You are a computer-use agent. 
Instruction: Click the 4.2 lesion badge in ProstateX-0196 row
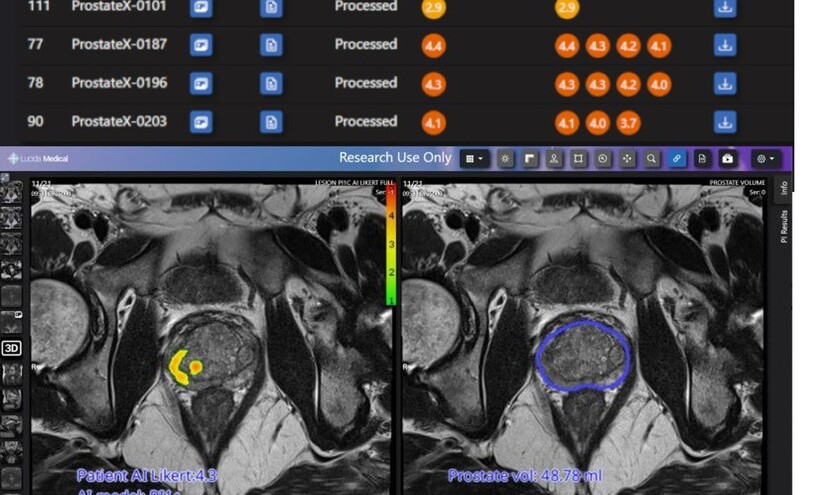[628, 85]
